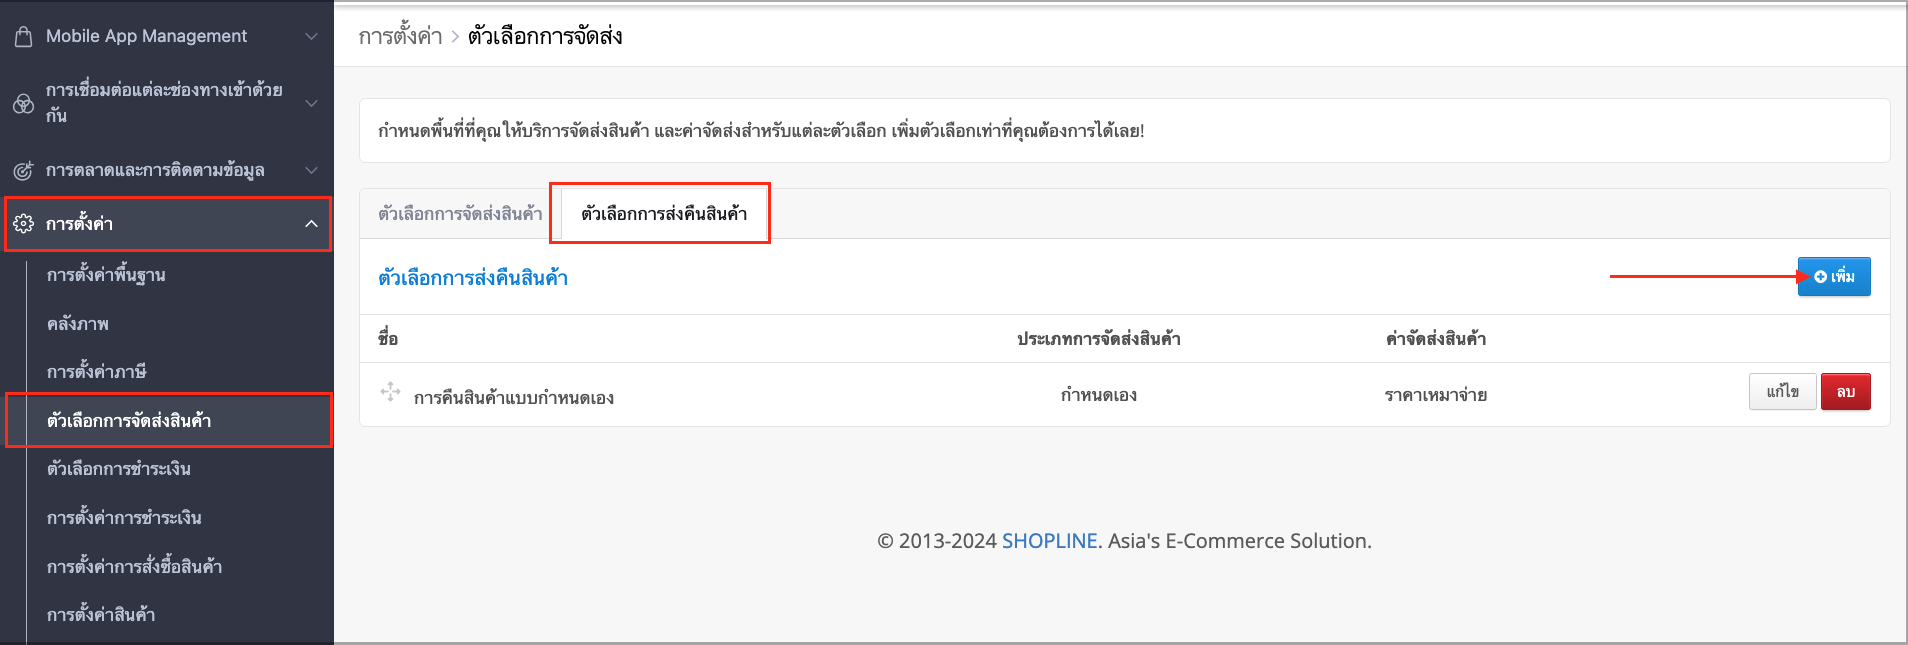Click the settings gear icon beside การตั้งค่า
1908x645 pixels.
click(x=24, y=224)
